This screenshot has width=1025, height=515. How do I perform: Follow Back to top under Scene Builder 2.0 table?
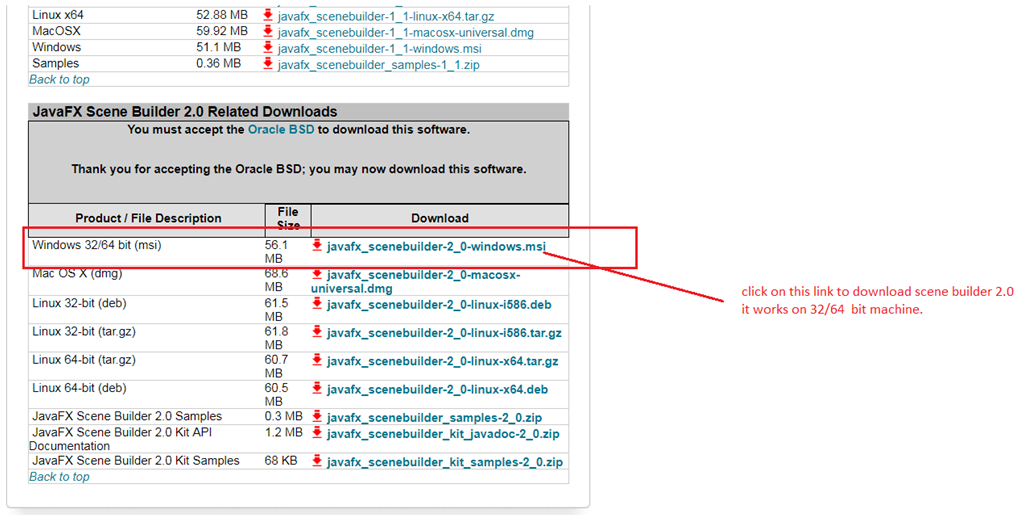tap(59, 477)
